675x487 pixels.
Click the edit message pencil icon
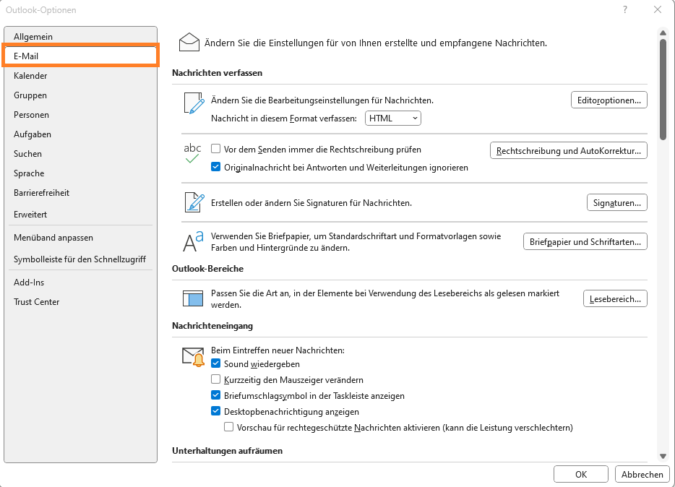194,103
